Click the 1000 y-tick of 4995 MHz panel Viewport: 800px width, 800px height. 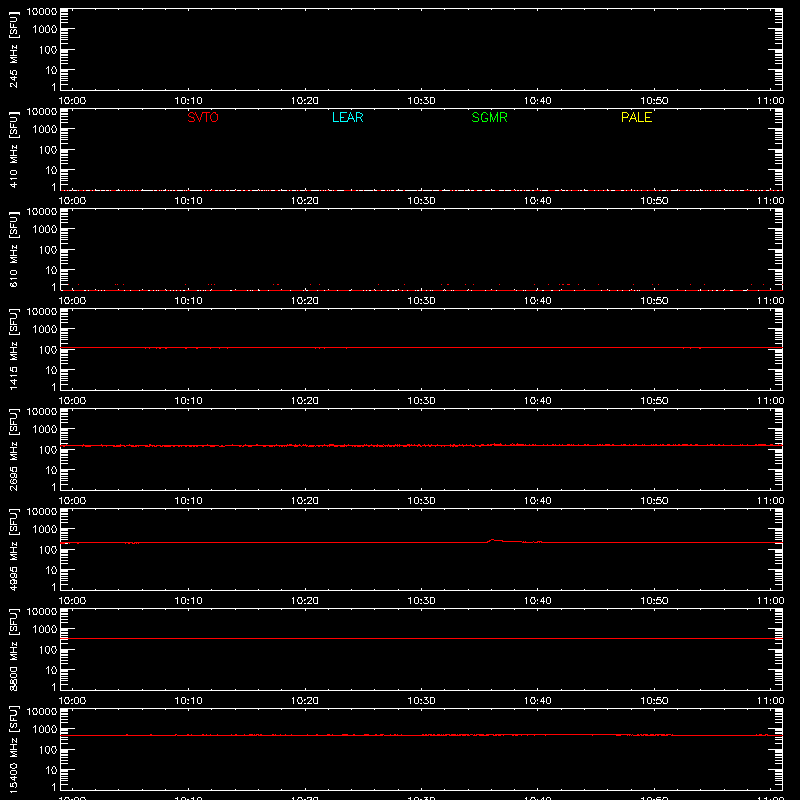[45, 530]
